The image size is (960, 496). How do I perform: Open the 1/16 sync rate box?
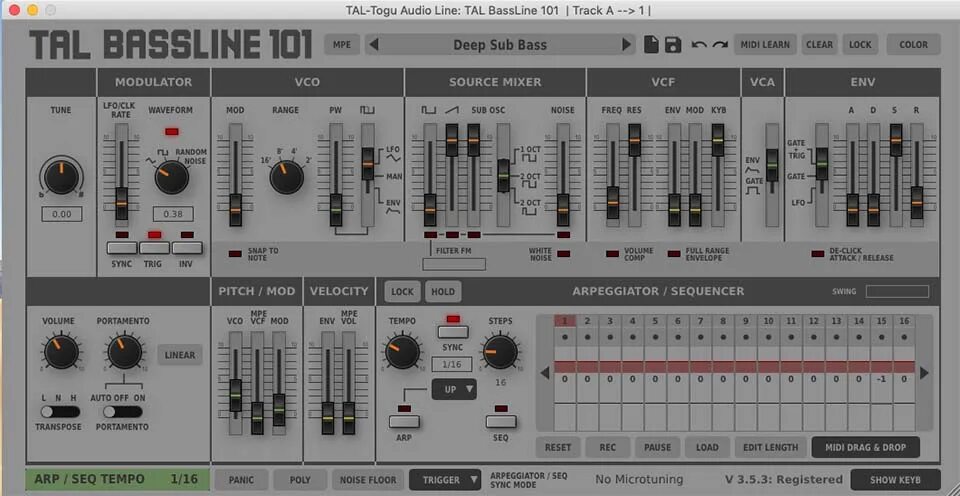pyautogui.click(x=452, y=364)
